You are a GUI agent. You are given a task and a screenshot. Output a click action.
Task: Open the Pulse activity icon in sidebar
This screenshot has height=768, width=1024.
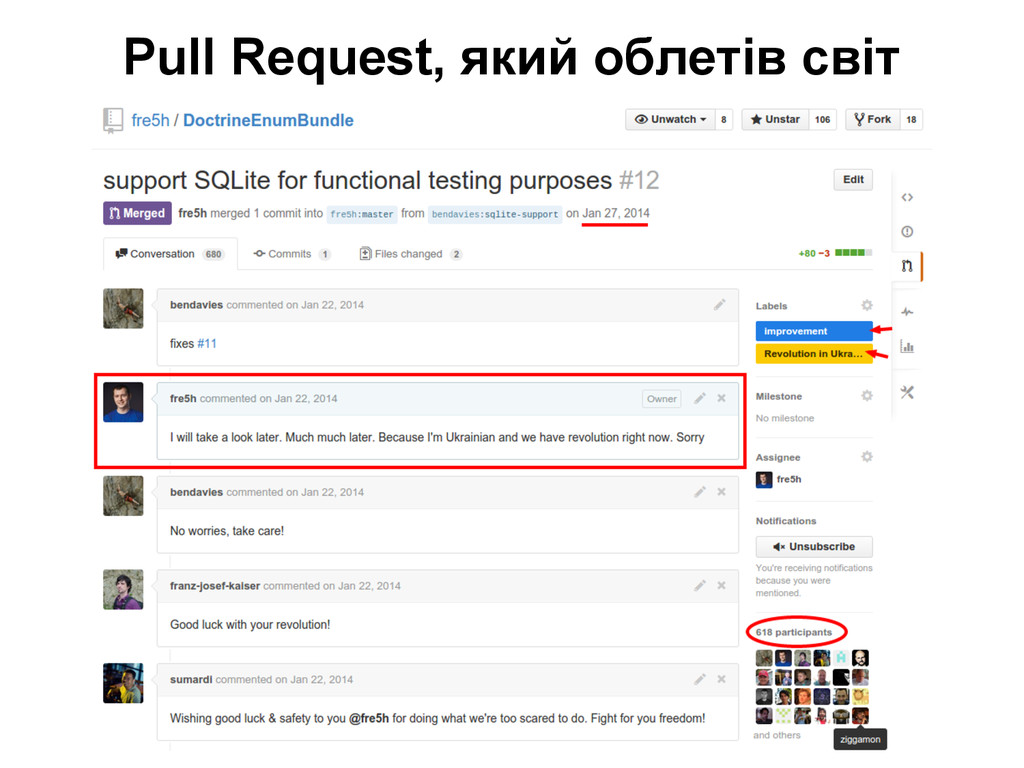tap(907, 312)
